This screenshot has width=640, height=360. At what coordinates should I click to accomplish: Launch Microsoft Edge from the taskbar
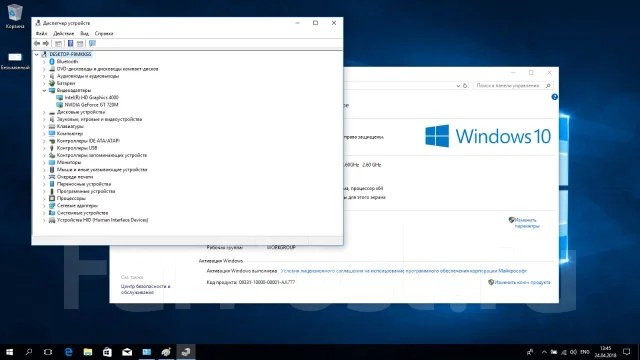pos(68,352)
